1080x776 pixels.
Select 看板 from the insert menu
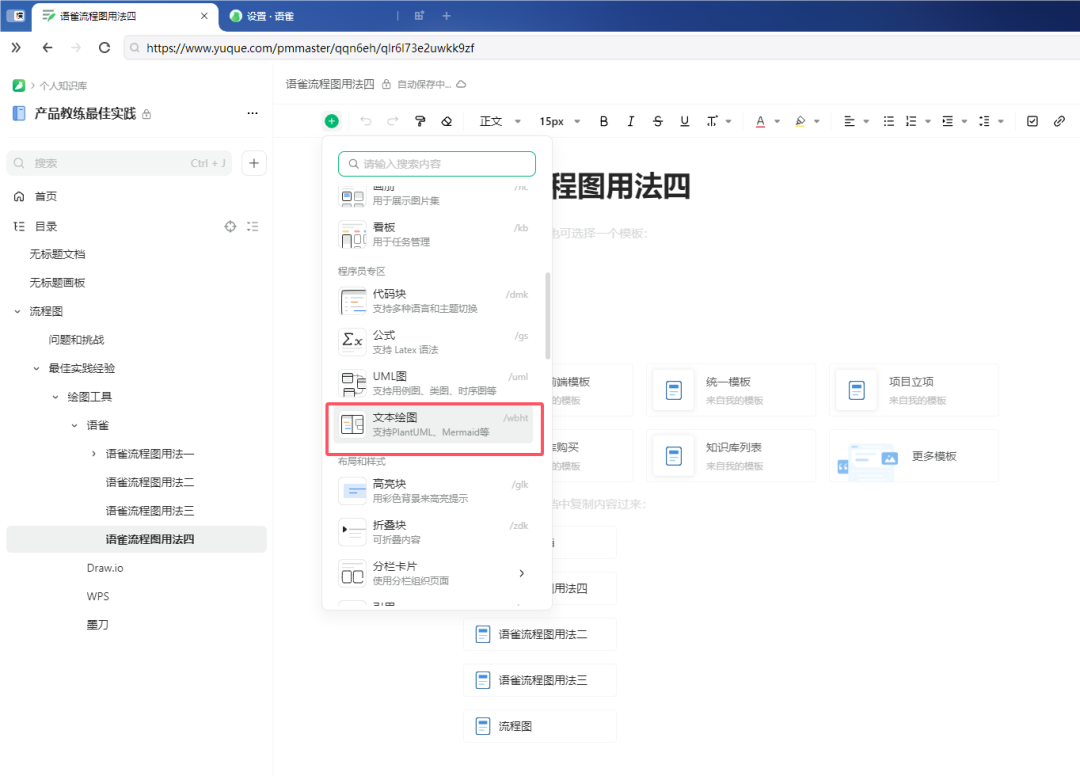pos(433,234)
